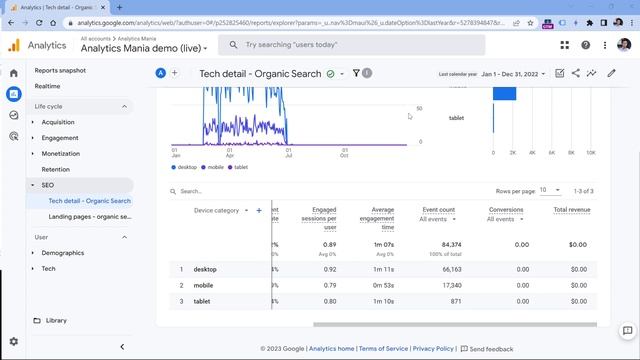Collapse the Life cycle section
This screenshot has height=360, width=640.
(x=124, y=107)
